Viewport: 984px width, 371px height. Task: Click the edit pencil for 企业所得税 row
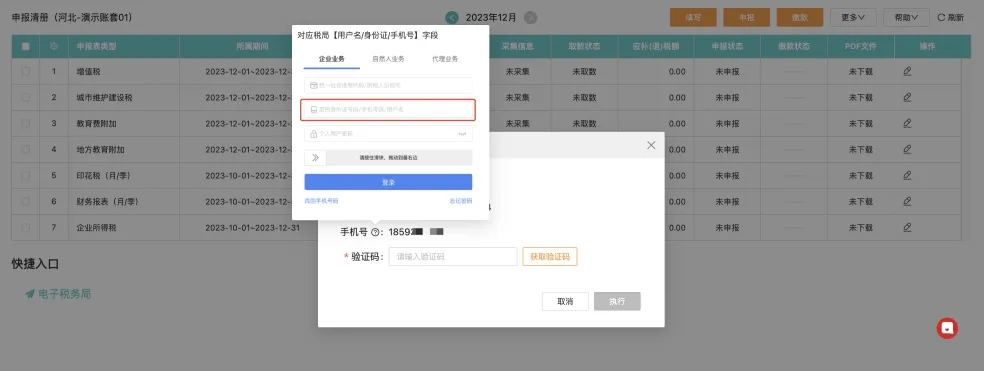907,227
